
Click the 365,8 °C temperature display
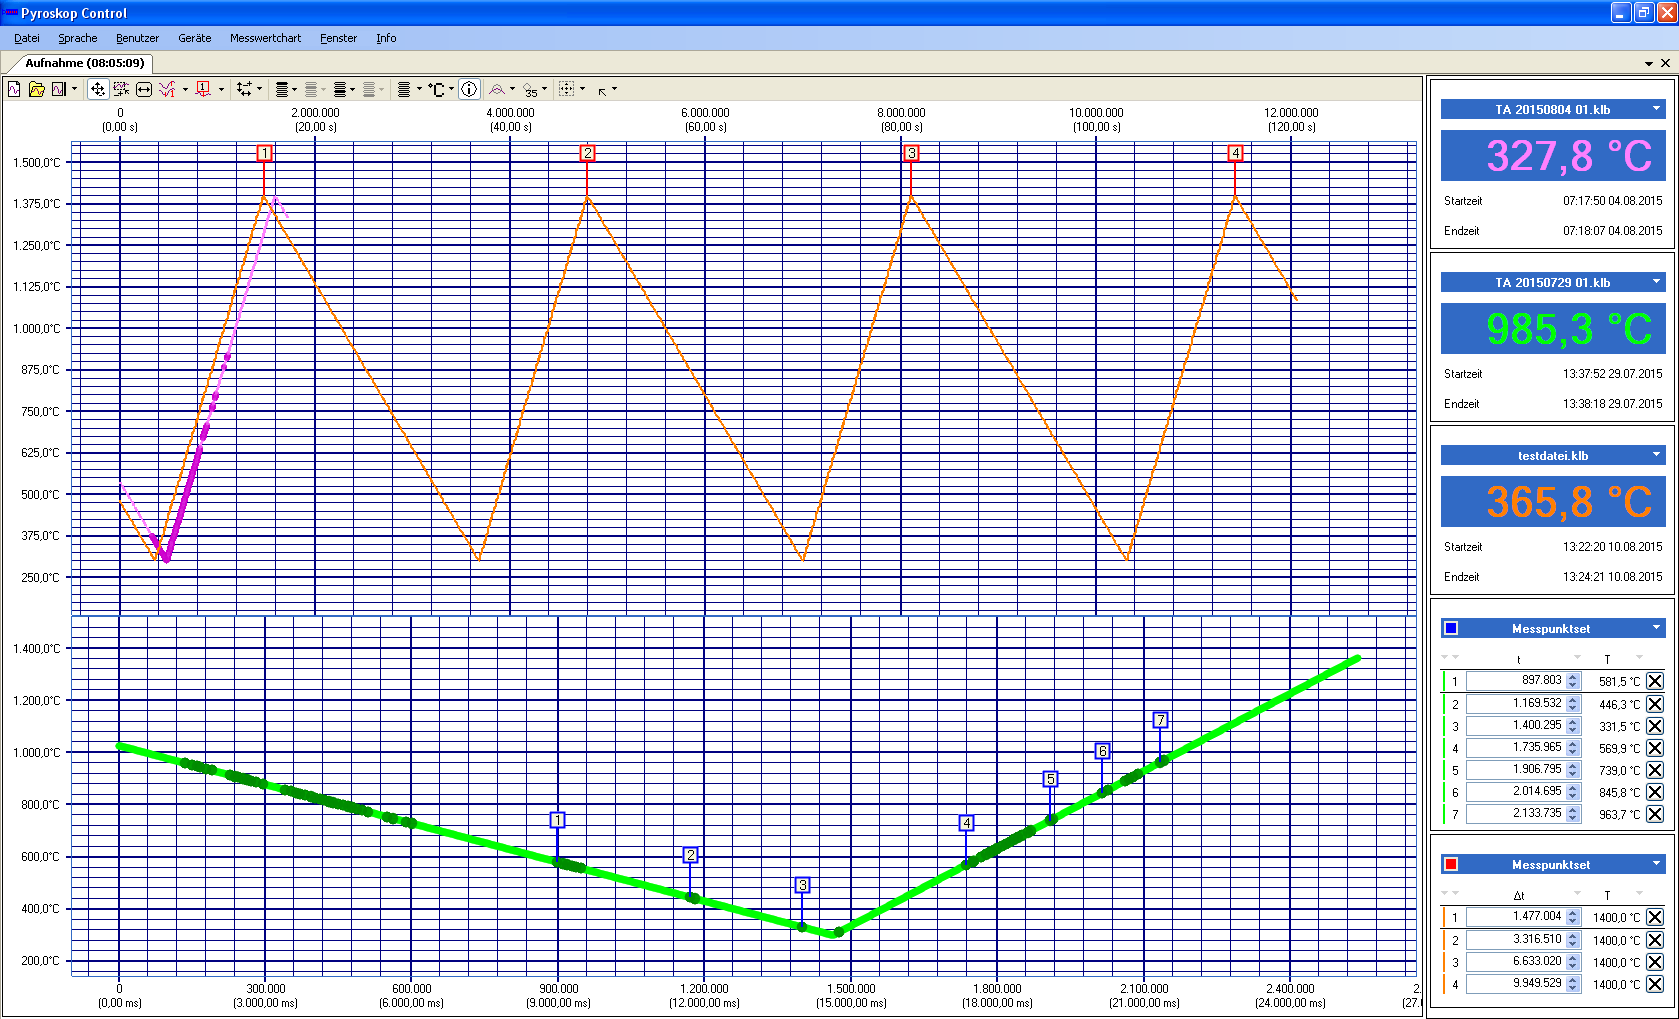point(1552,502)
